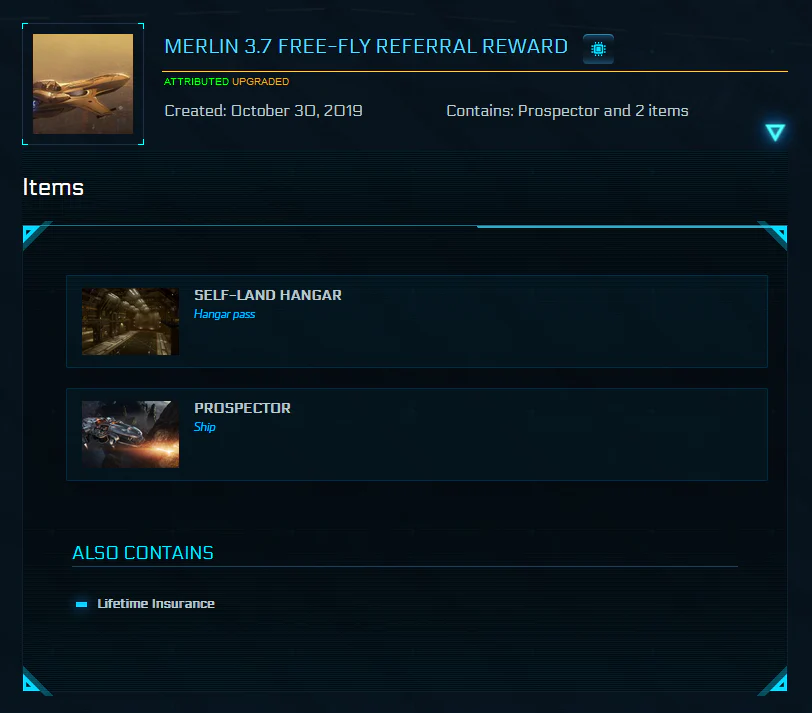Click the UPGRADED status tag
The height and width of the screenshot is (713, 812).
pyautogui.click(x=260, y=82)
